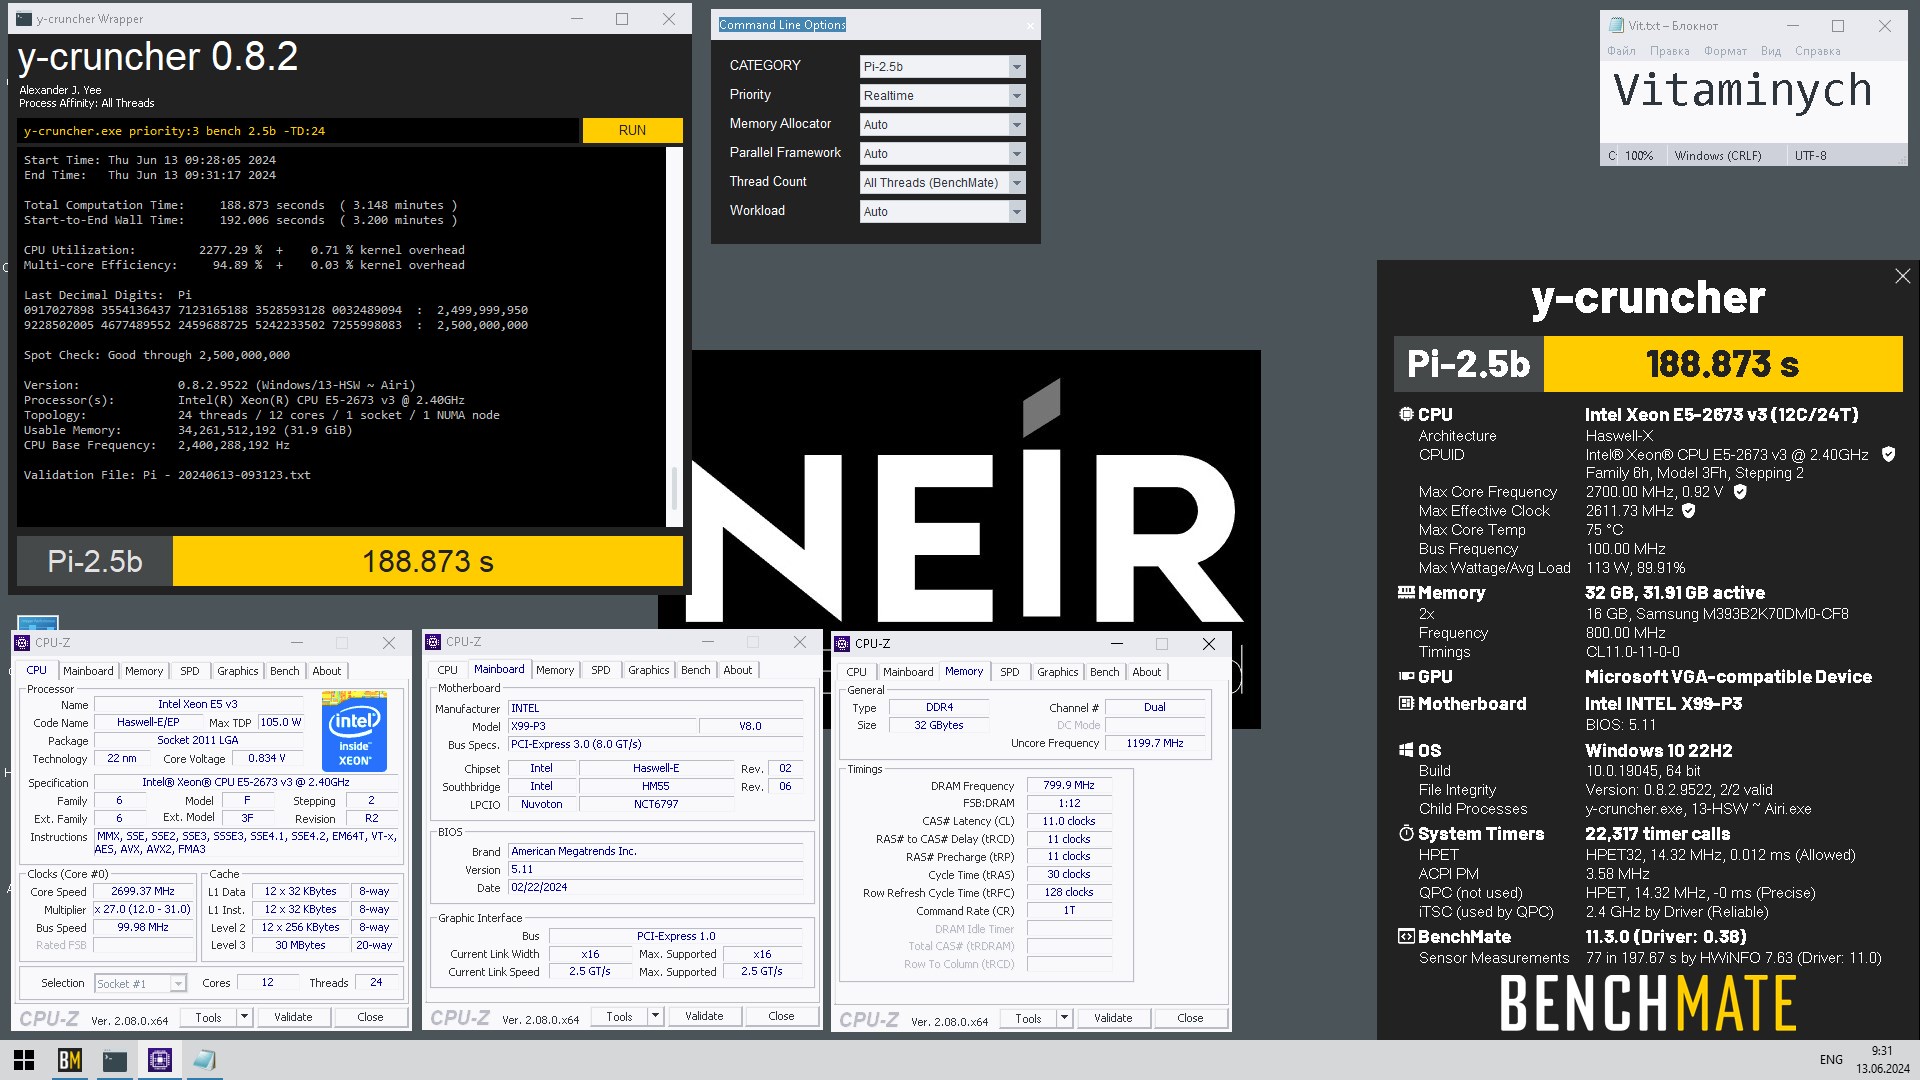Image resolution: width=1920 pixels, height=1080 pixels.
Task: Switch to the SPD tab in the CPU-Z CPU window
Action: (x=190, y=671)
